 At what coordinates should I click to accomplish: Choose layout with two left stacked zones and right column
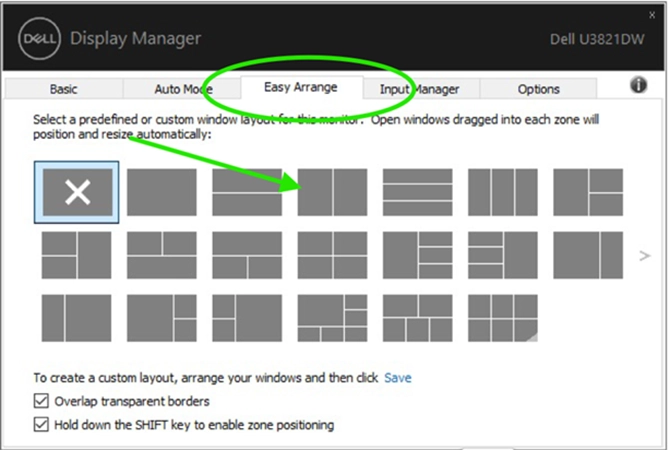pyautogui.click(x=76, y=255)
